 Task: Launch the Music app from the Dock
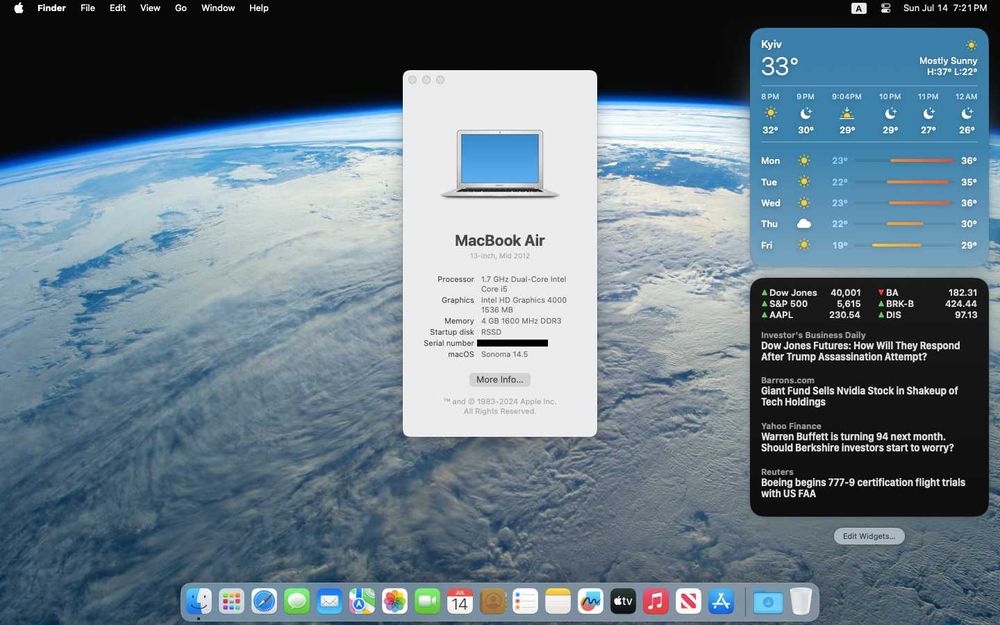point(656,601)
